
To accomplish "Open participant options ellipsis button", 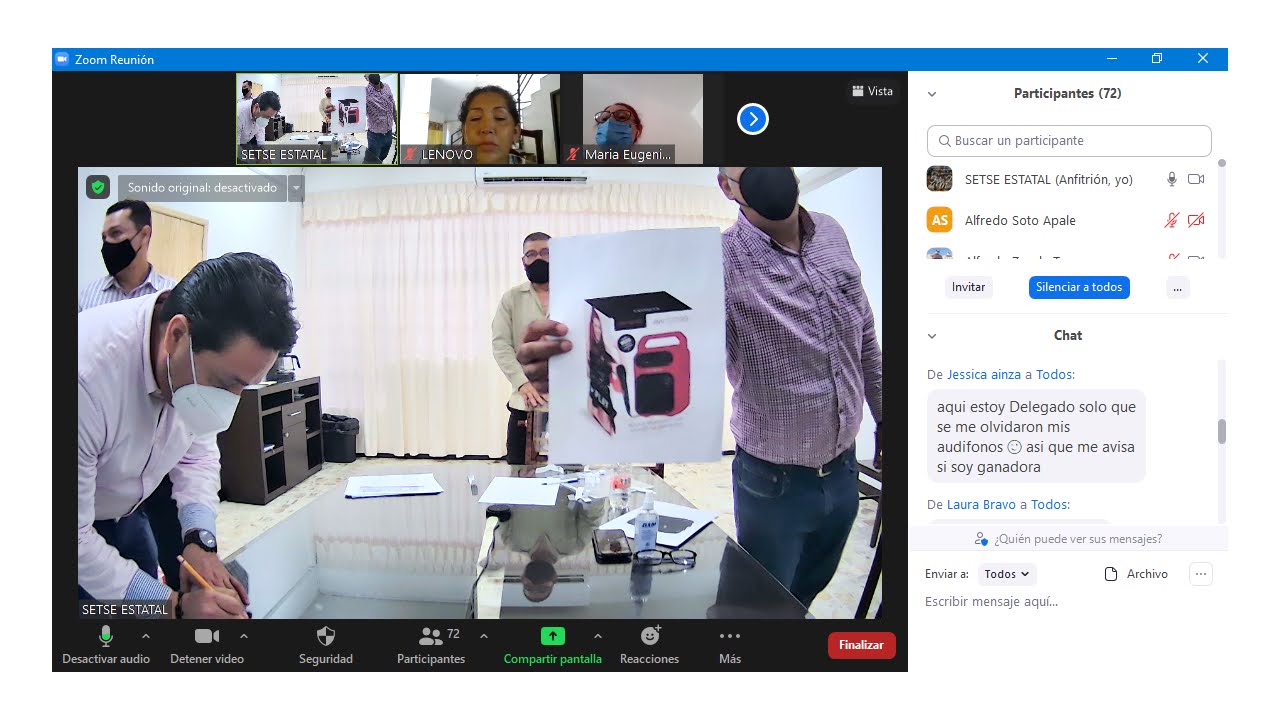I will pyautogui.click(x=1177, y=287).
